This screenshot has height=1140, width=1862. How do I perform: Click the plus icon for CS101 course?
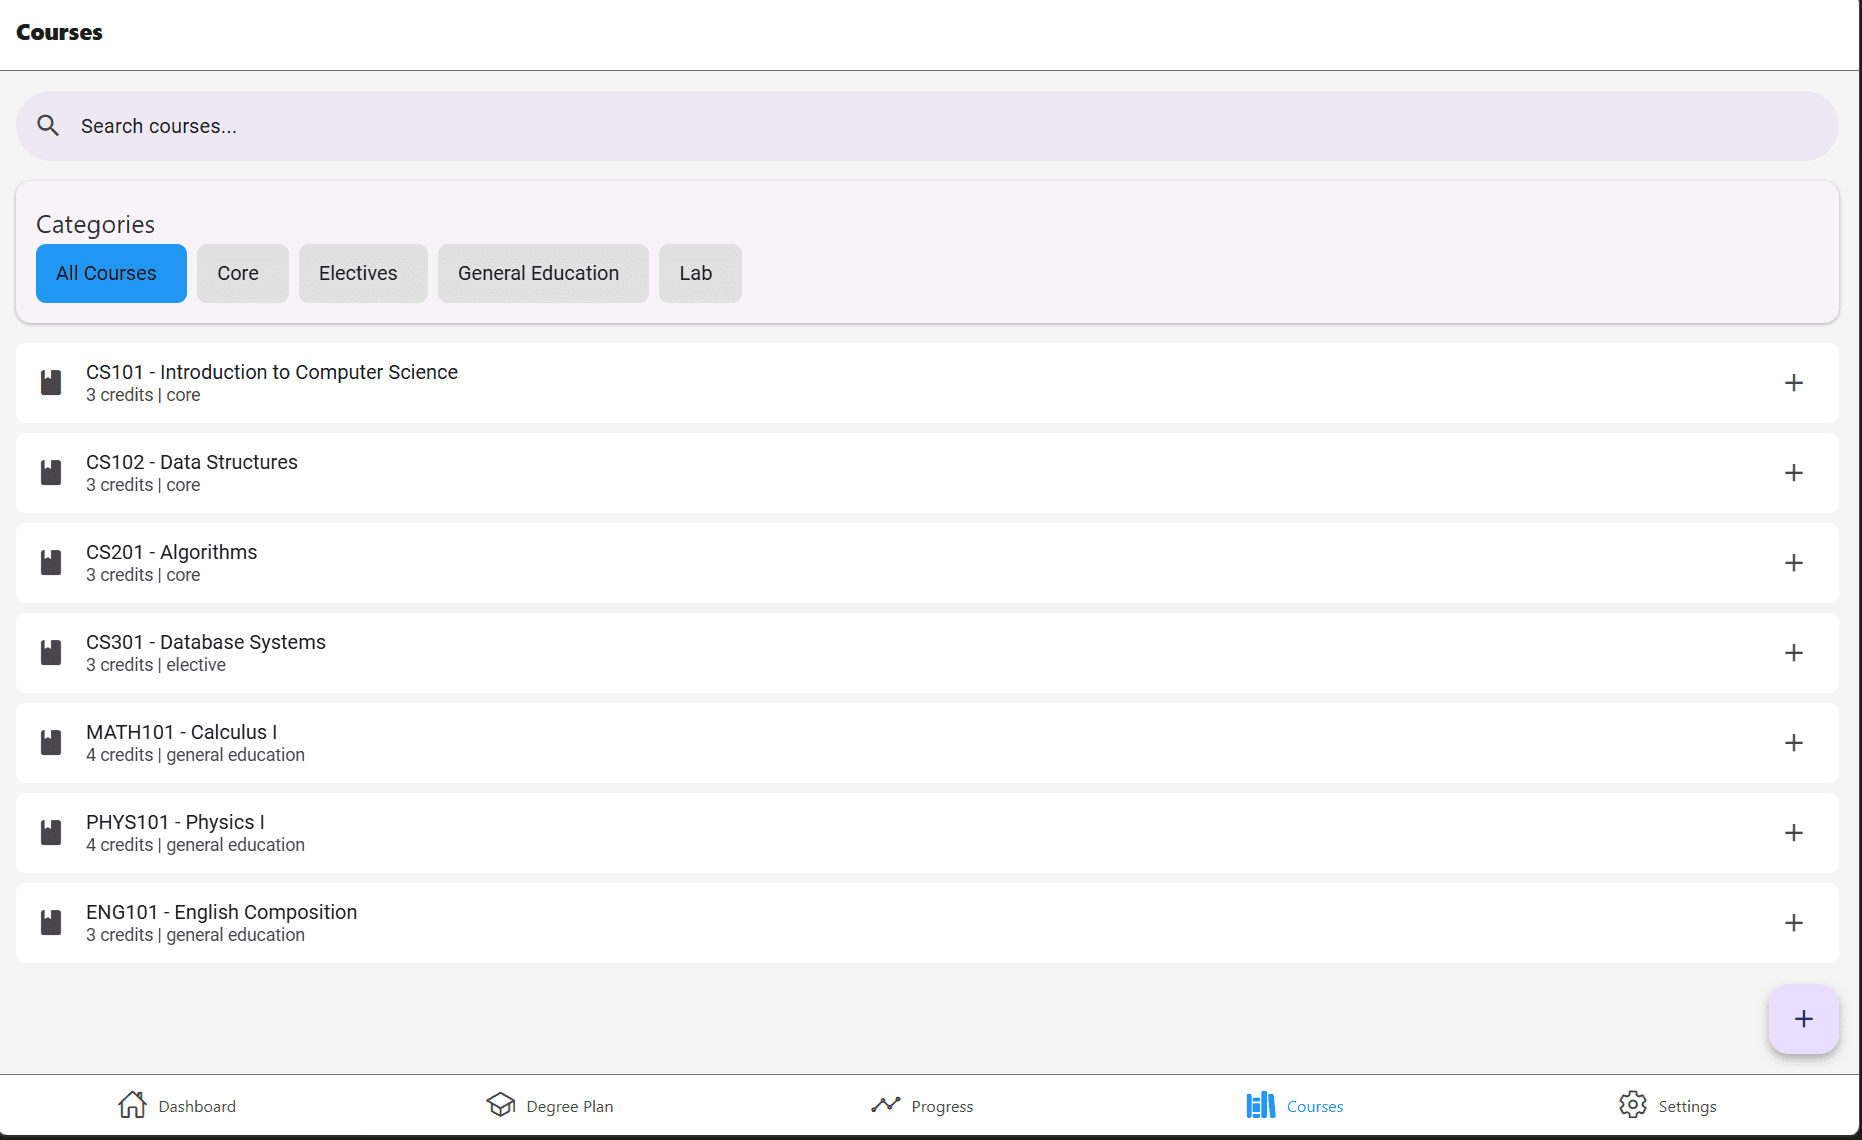tap(1794, 383)
